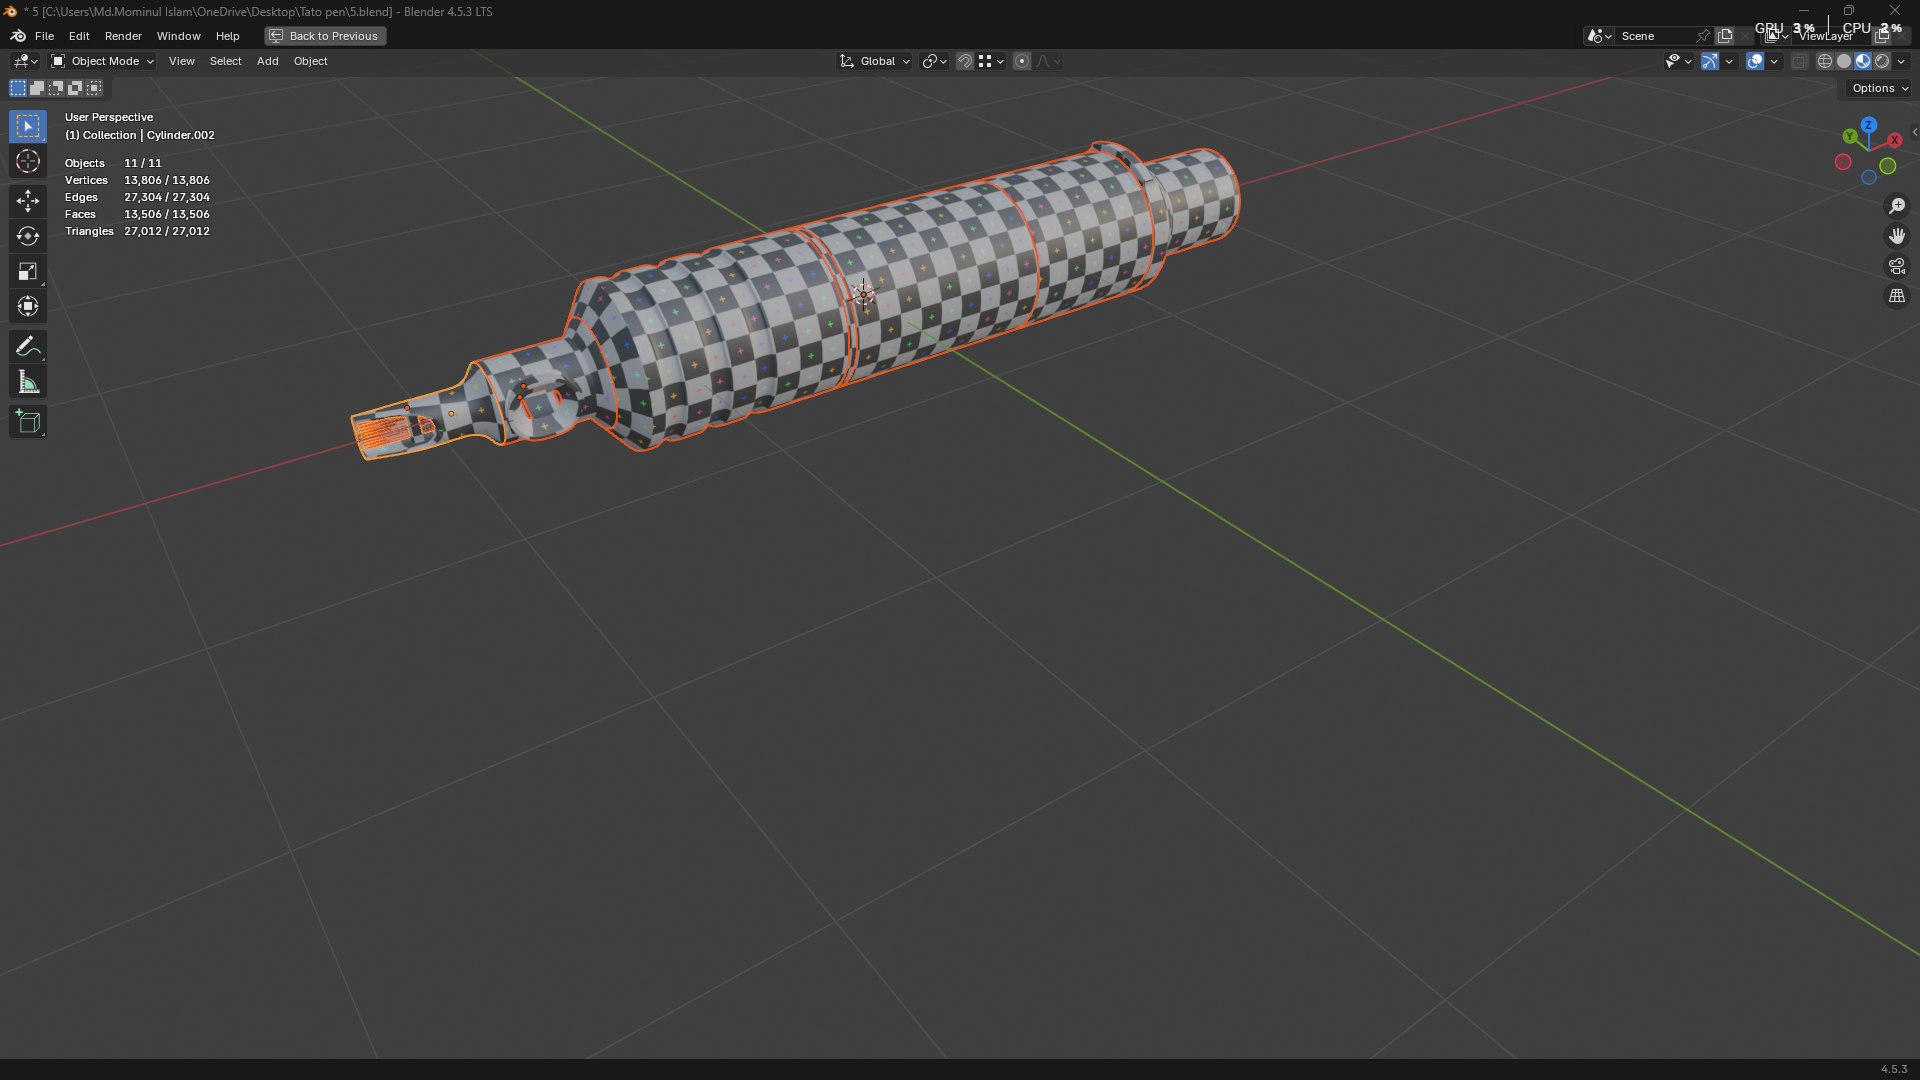Set selection mode to Subtract
1920x1080 pixels.
56,88
